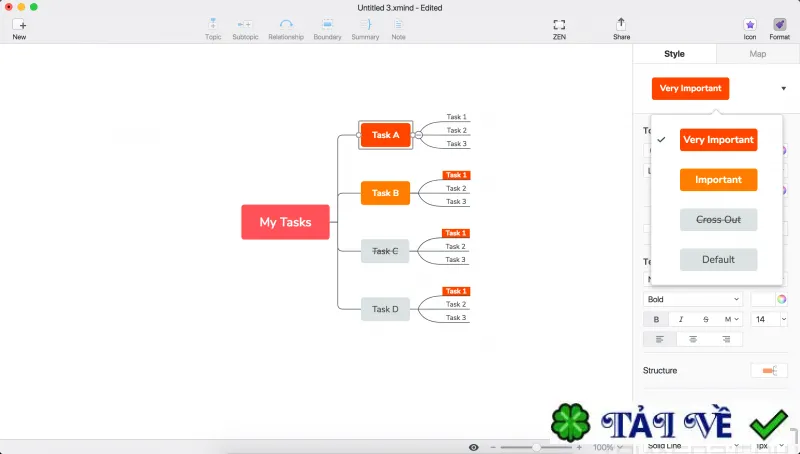Align topic text center

pyautogui.click(x=693, y=339)
